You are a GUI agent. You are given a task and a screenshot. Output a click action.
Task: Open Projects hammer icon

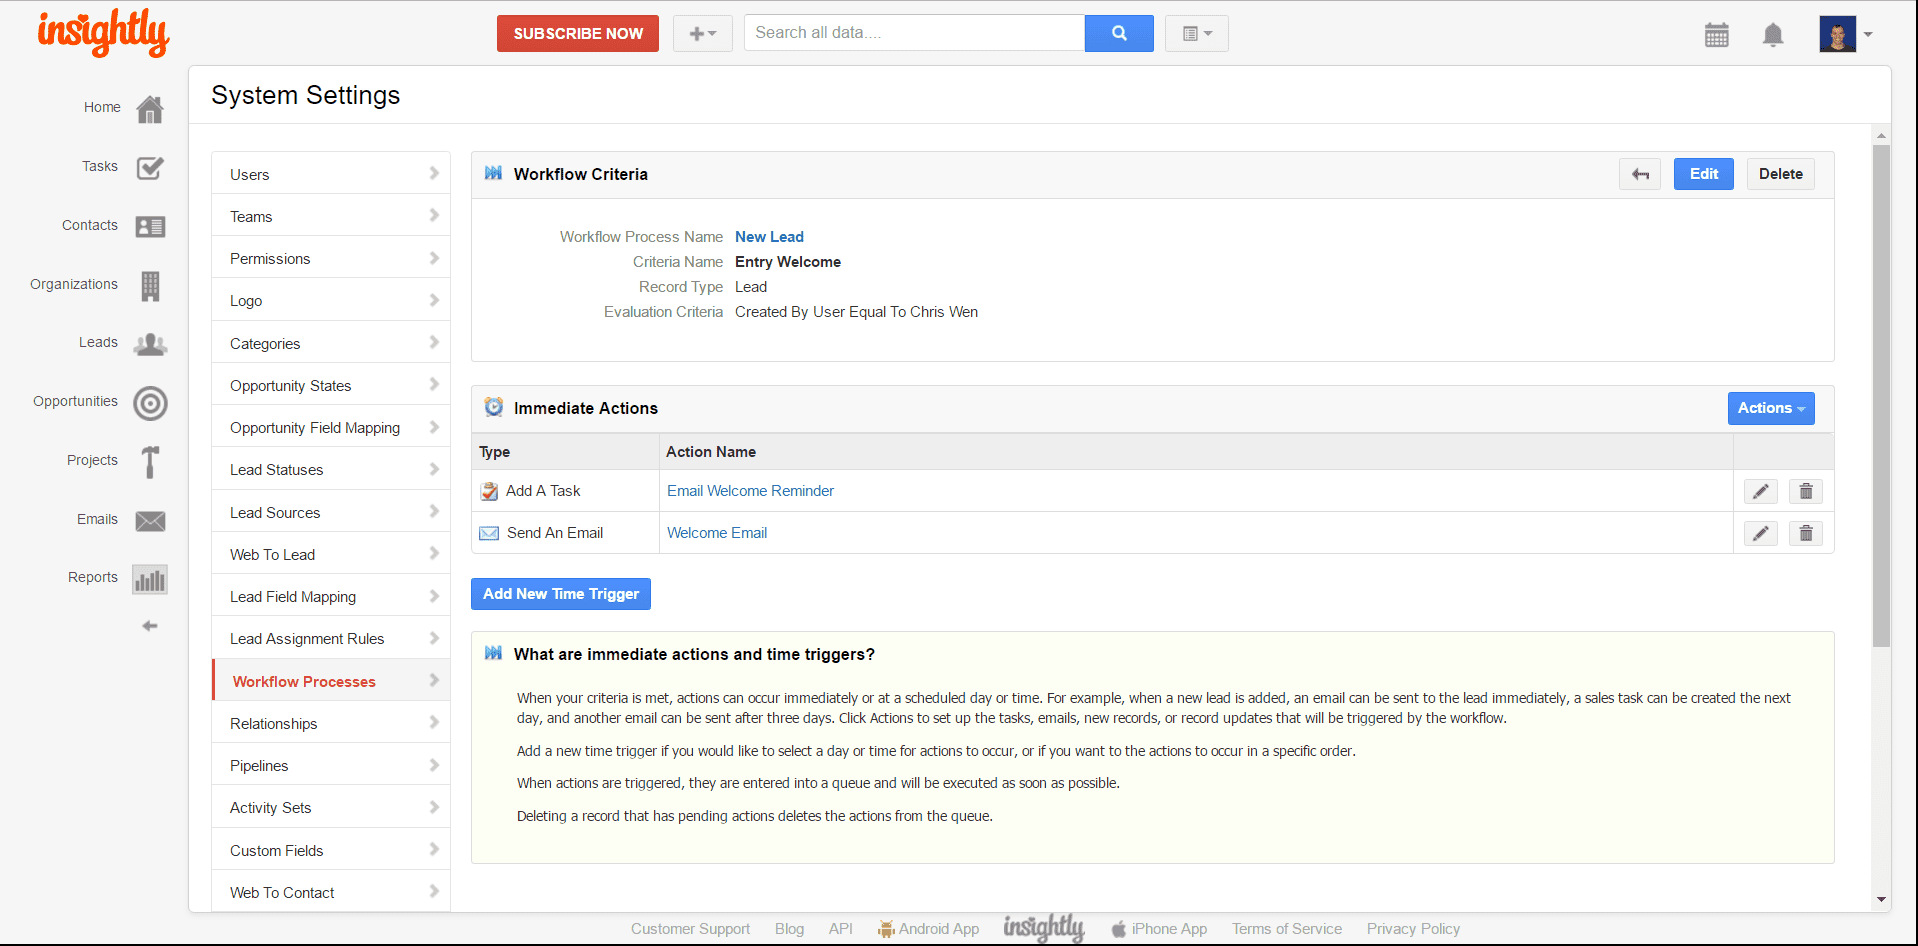(150, 462)
